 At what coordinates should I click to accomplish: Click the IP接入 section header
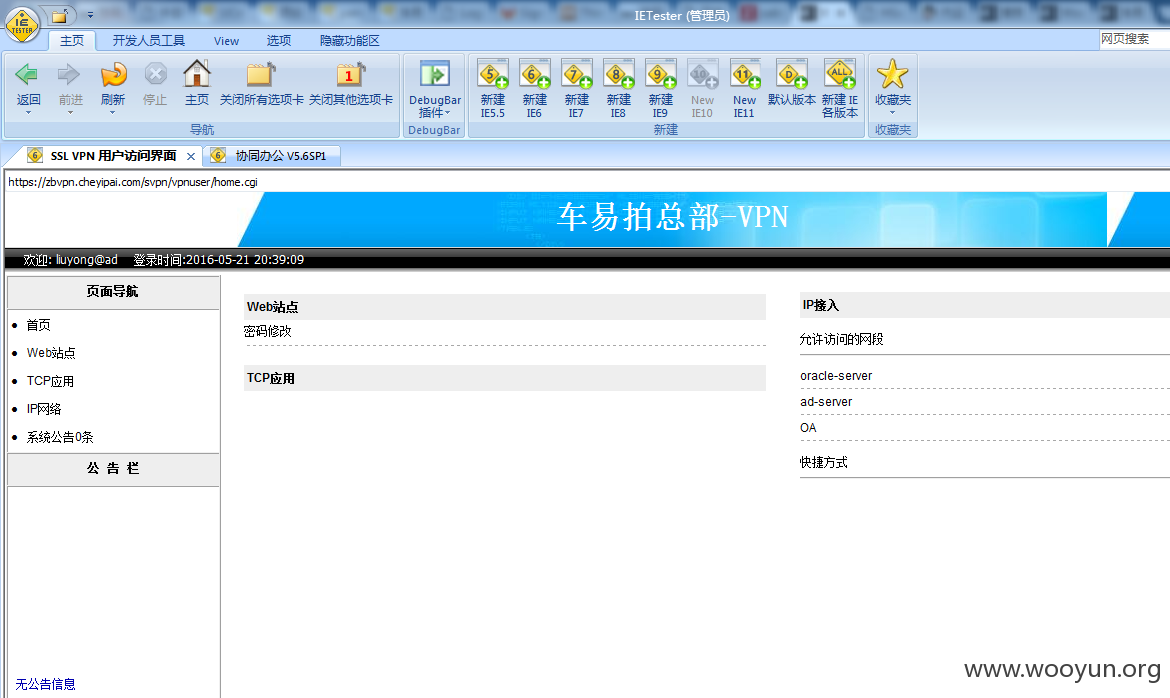pos(985,305)
